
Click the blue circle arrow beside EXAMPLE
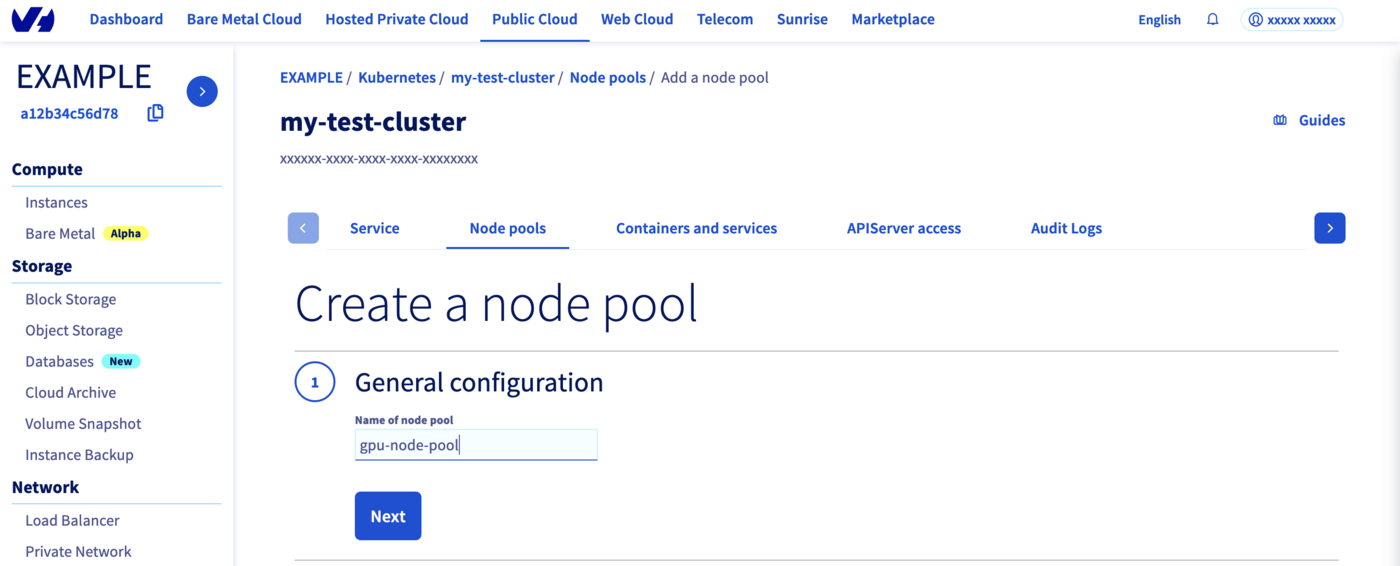click(x=202, y=91)
